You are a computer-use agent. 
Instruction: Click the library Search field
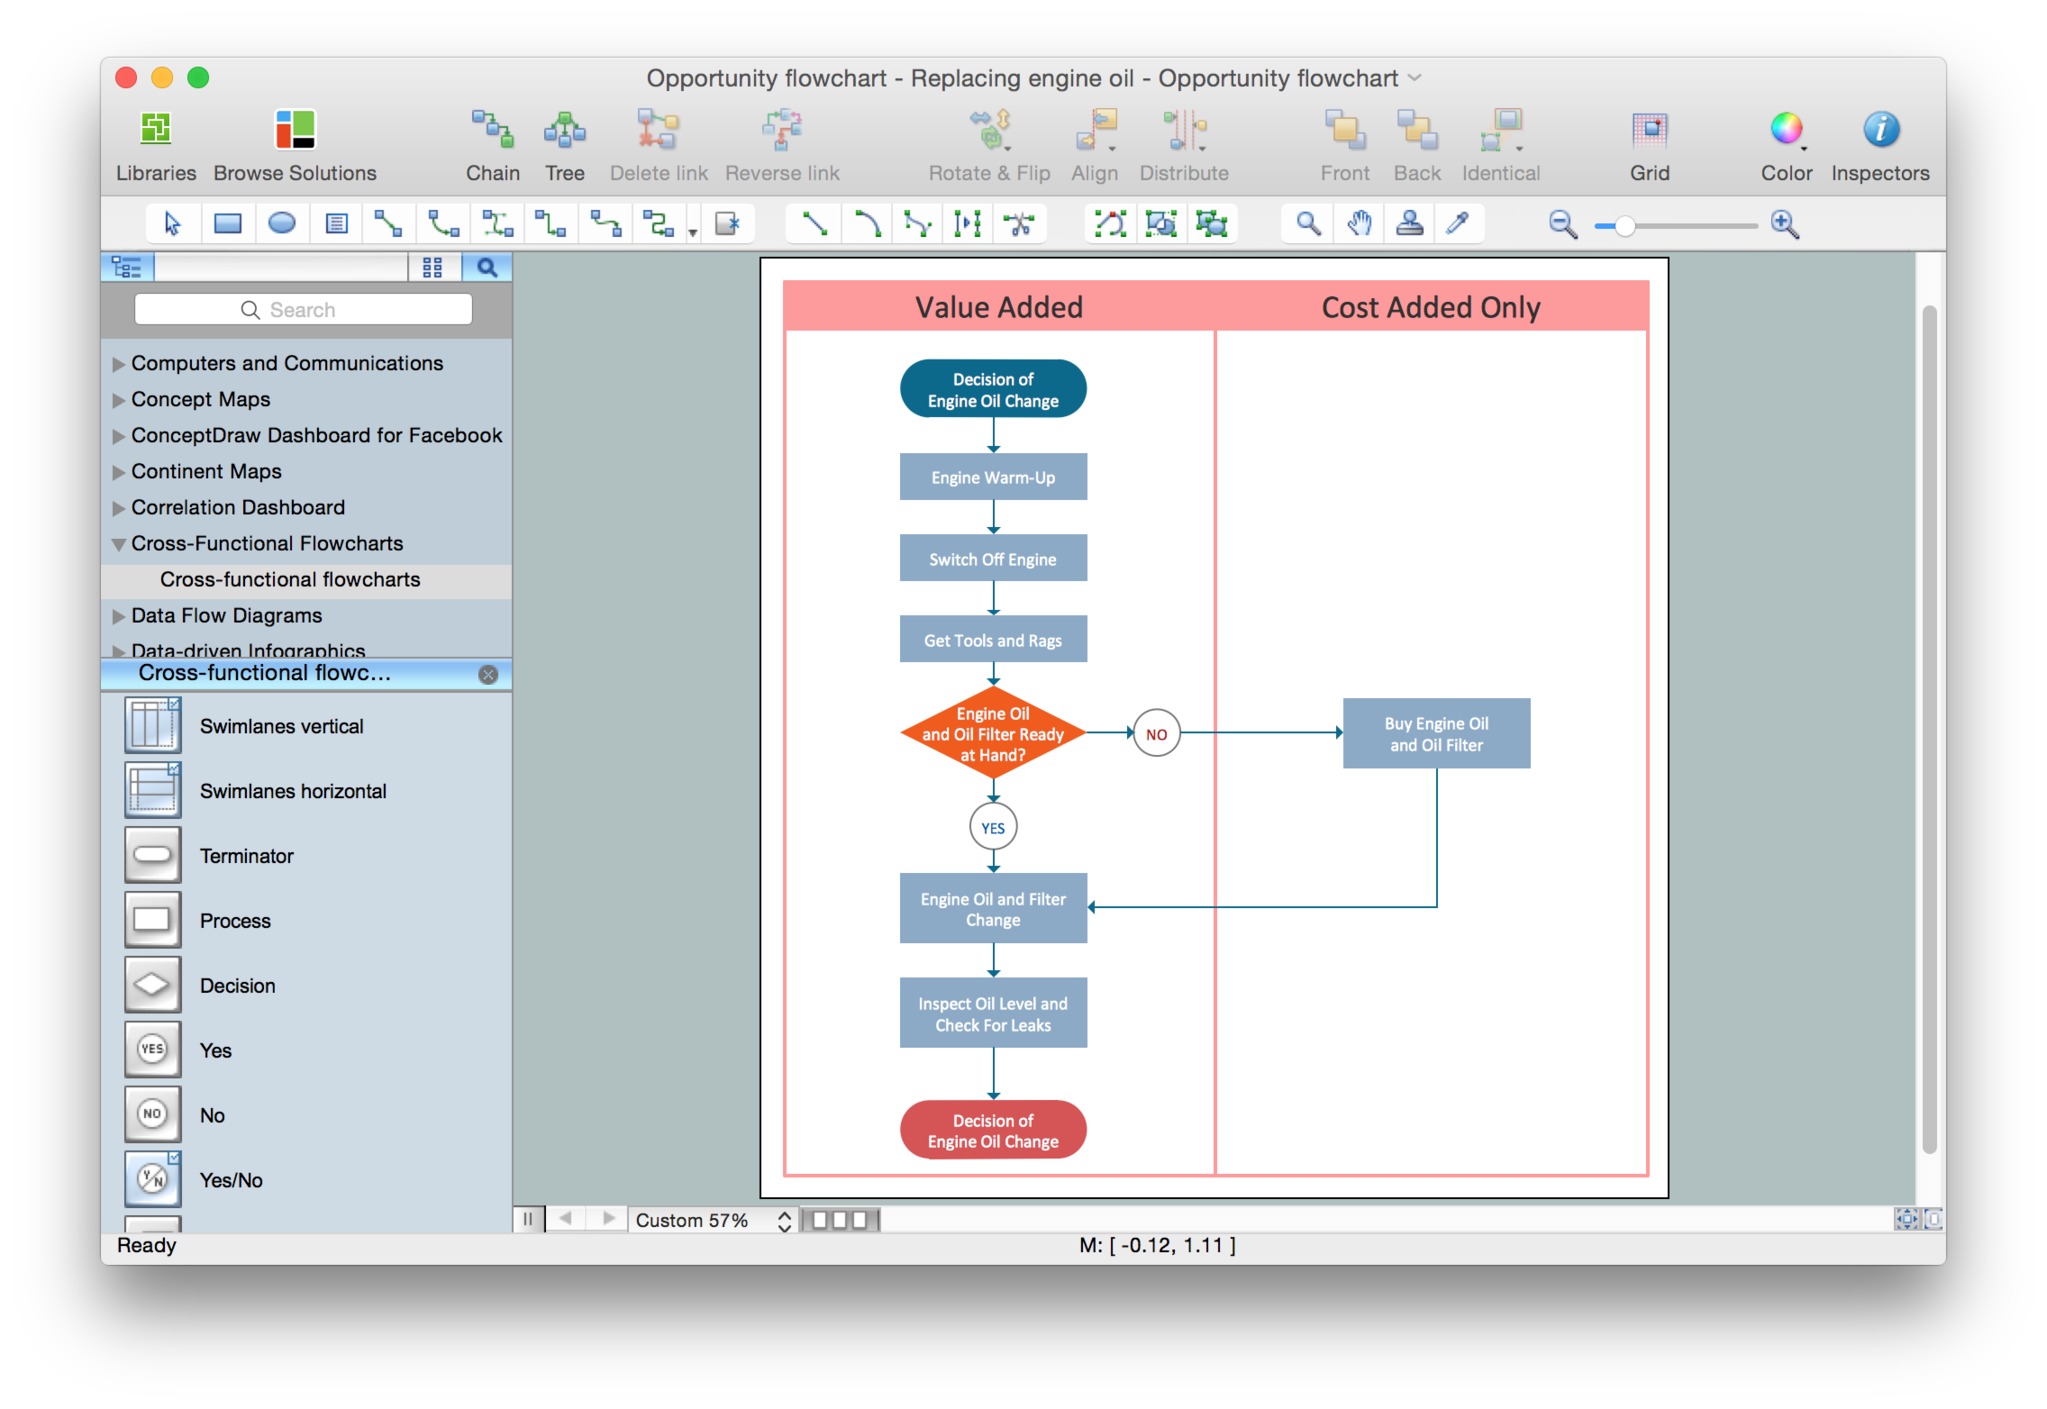coord(303,310)
